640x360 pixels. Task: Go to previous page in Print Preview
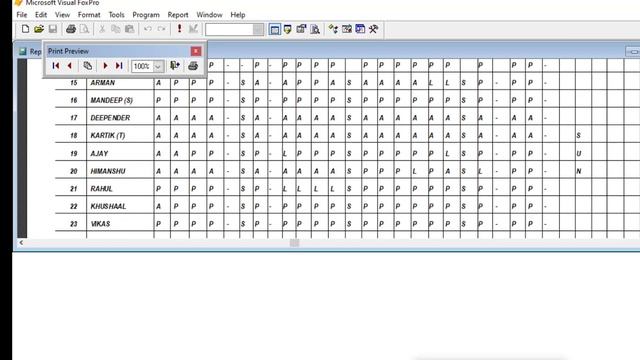(x=69, y=66)
